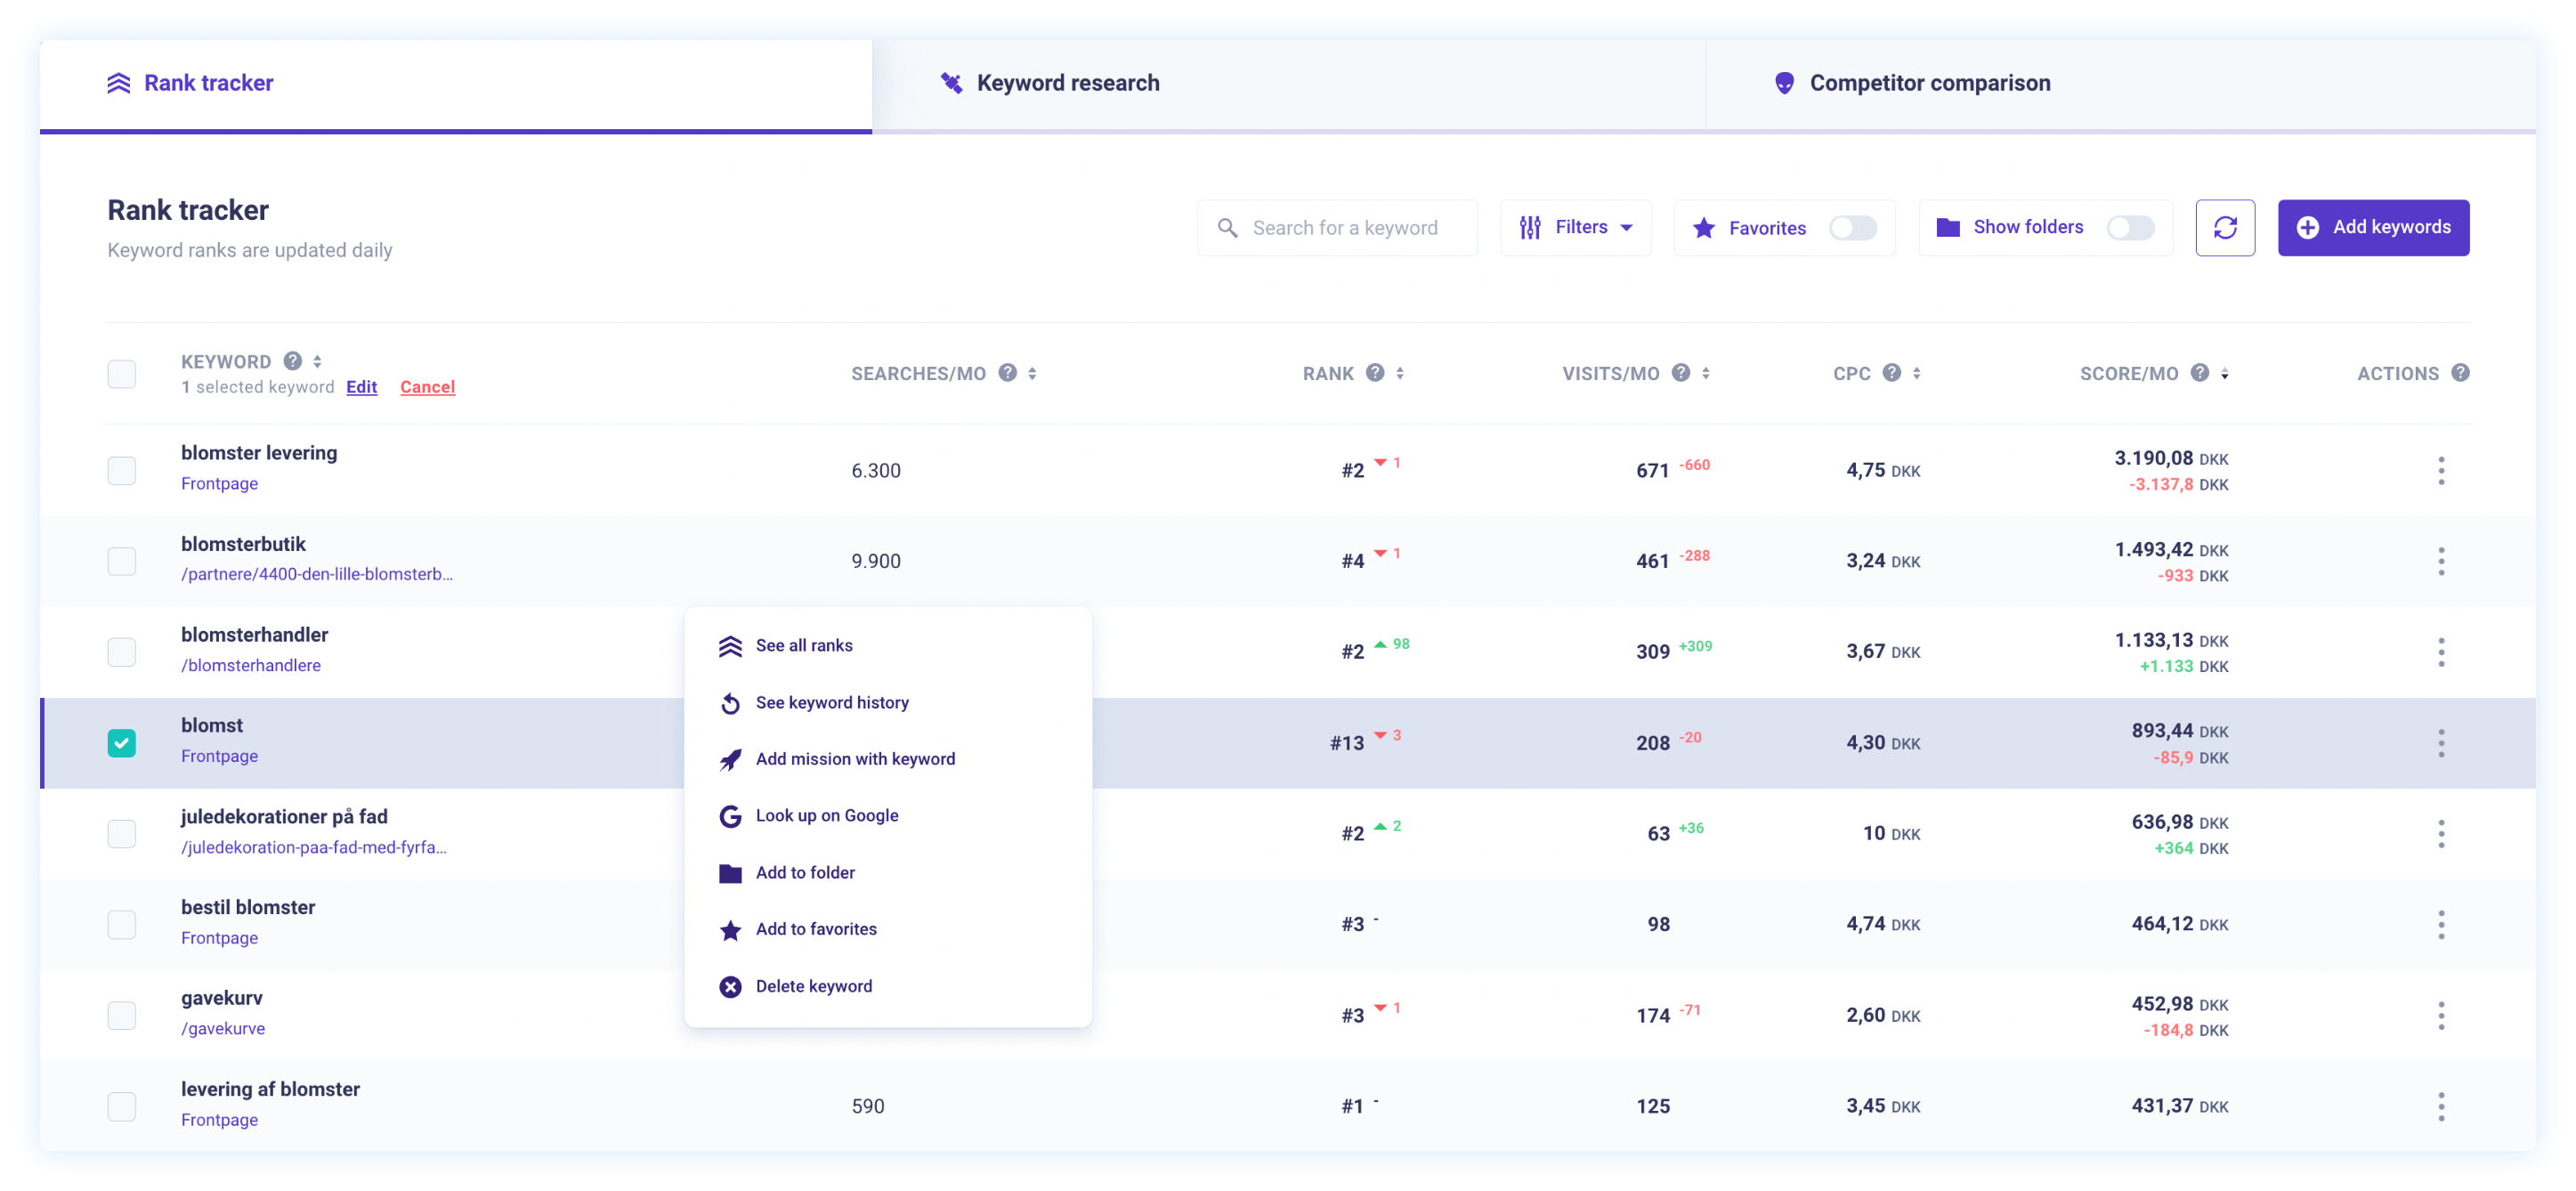Open the help tooltip beside RANK column

[x=1377, y=372]
